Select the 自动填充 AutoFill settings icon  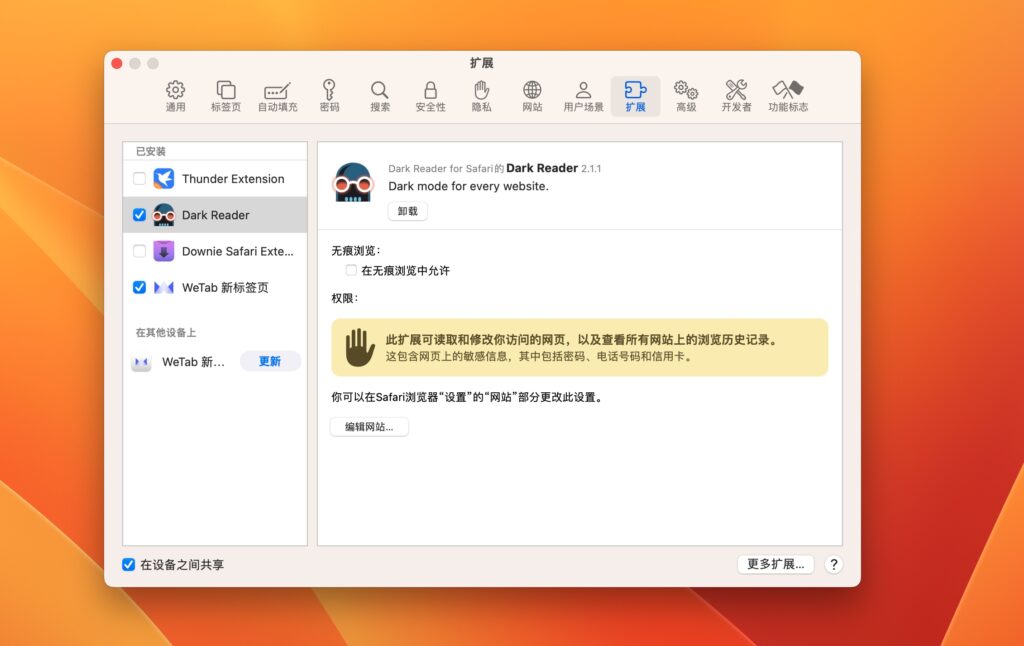coord(276,95)
